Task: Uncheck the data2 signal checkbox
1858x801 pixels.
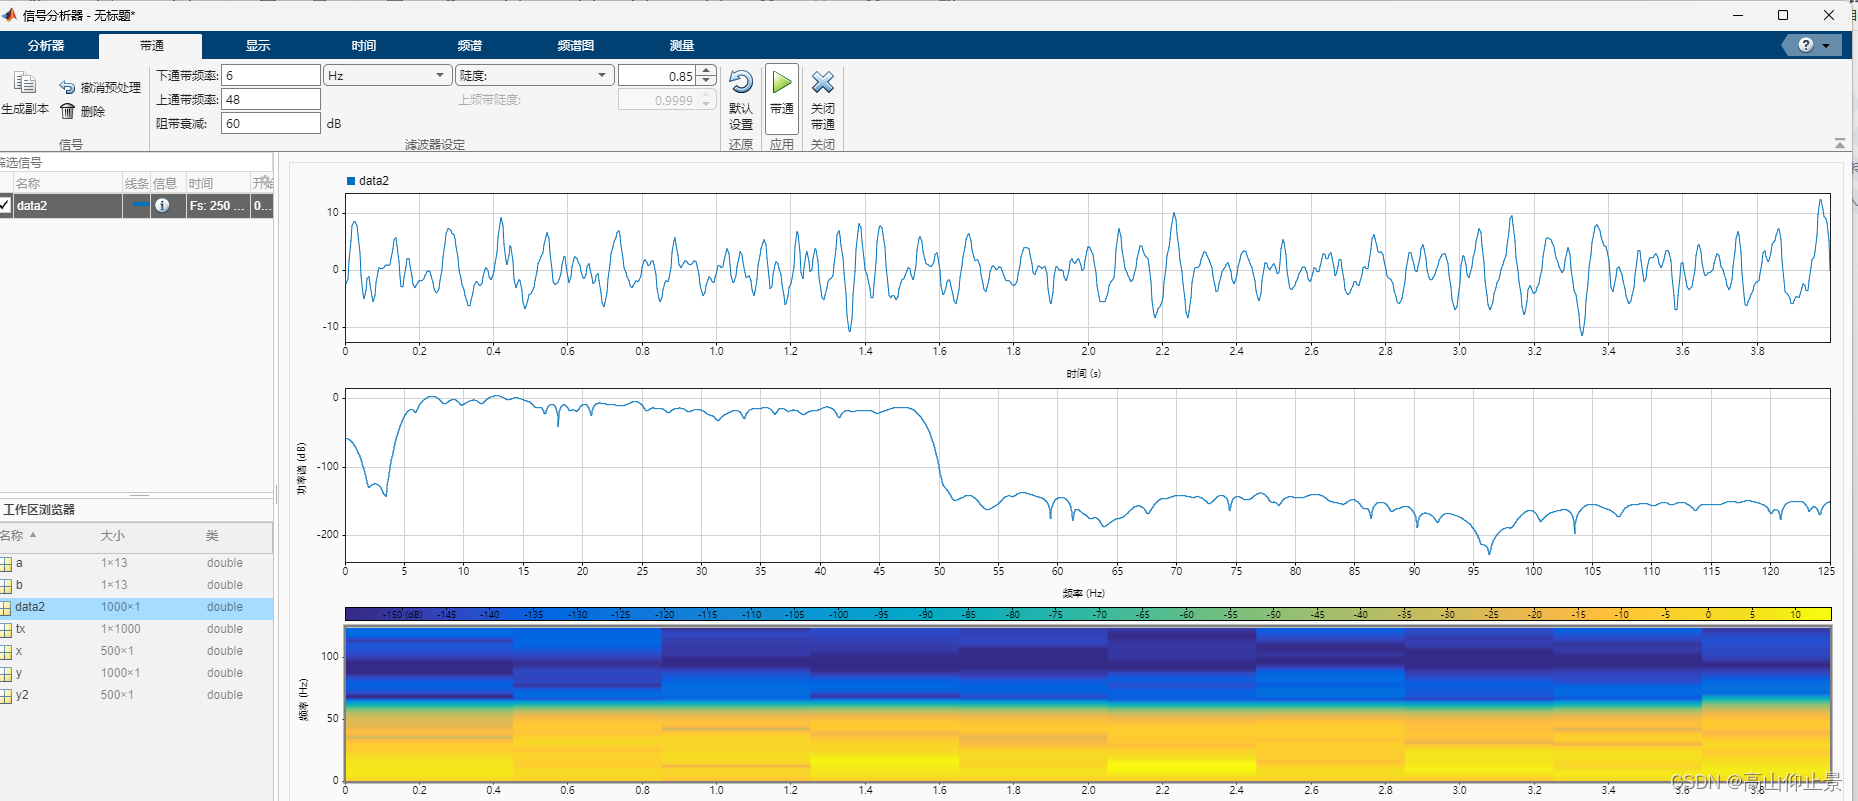Action: (6, 205)
